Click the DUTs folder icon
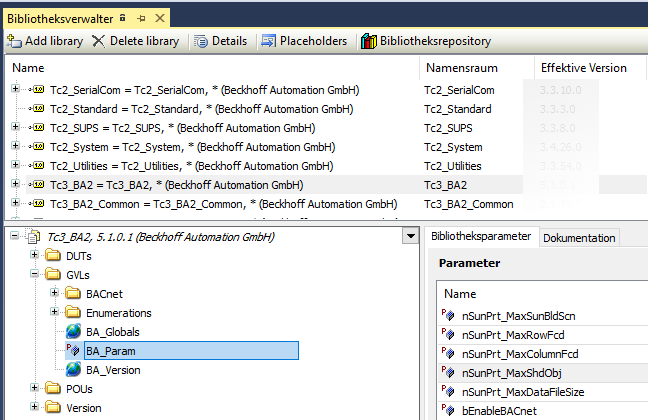This screenshot has width=648, height=420. [x=53, y=255]
